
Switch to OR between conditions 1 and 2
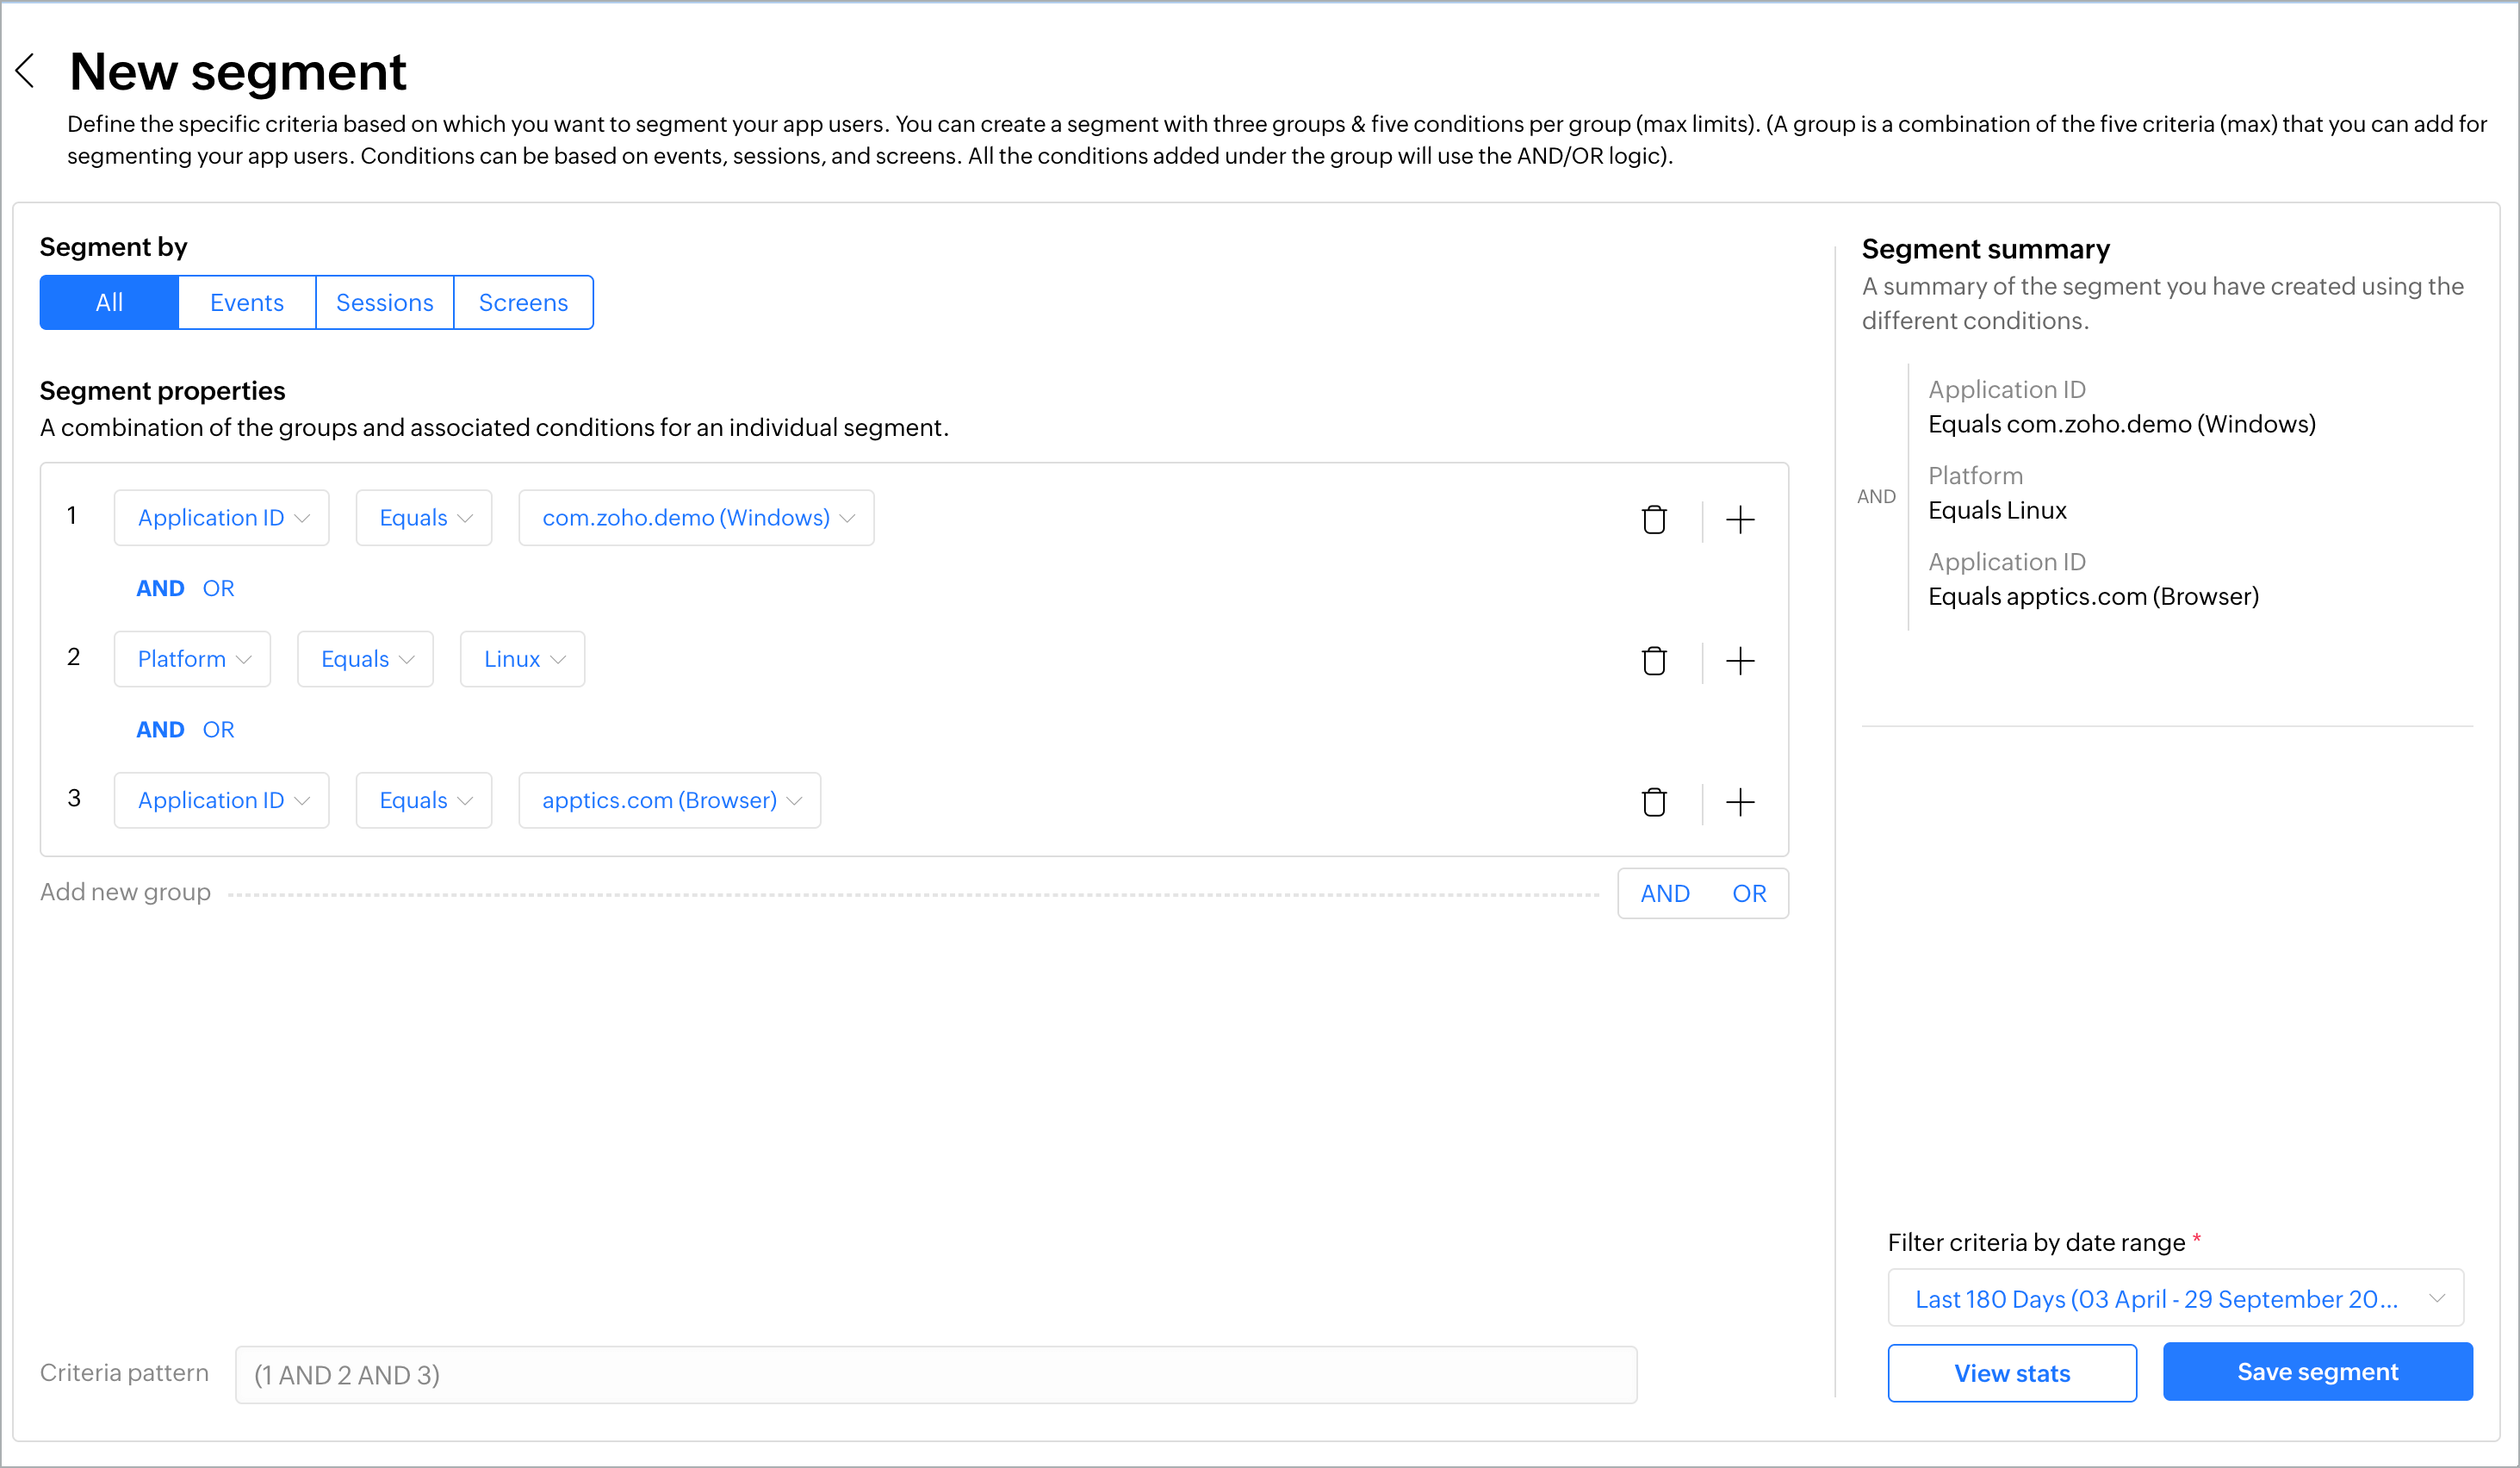tap(218, 588)
